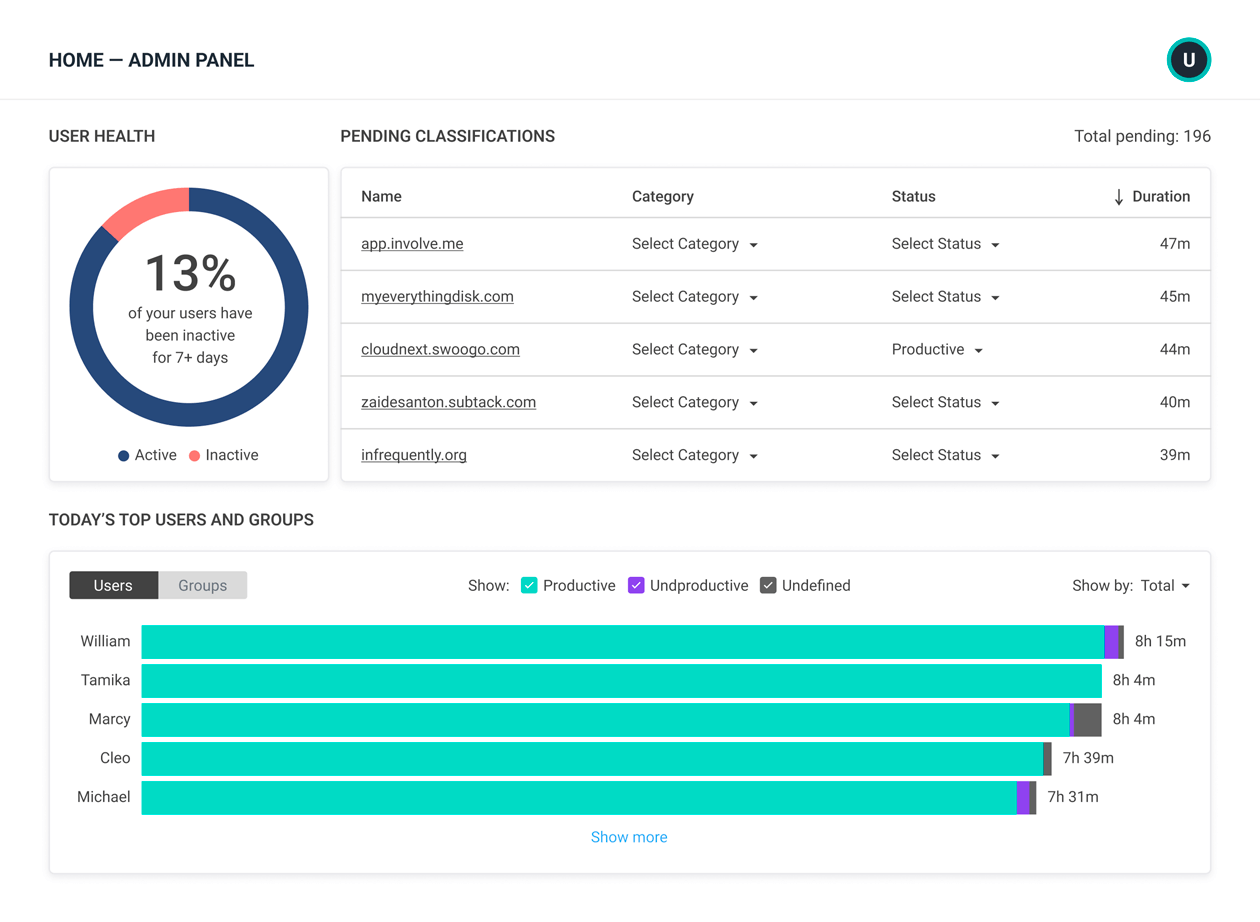The height and width of the screenshot is (922, 1260).
Task: Open the Show by Total dropdown
Action: click(x=1130, y=586)
